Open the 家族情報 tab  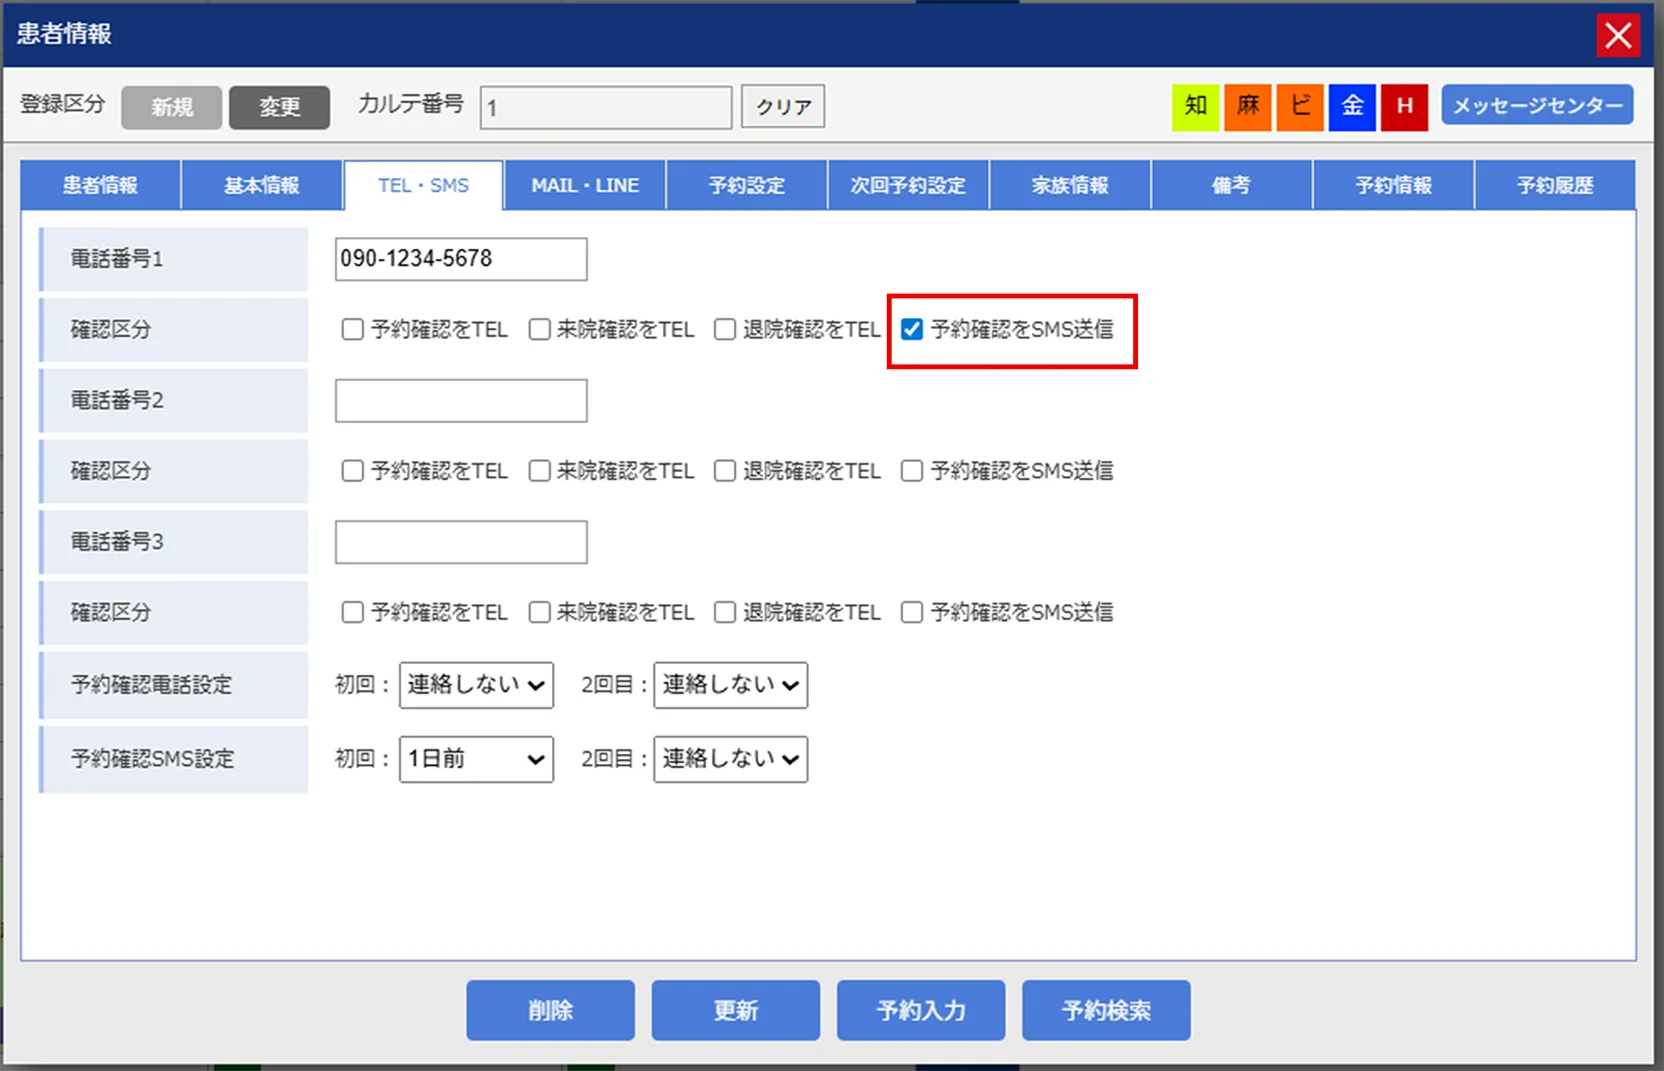click(x=1070, y=186)
